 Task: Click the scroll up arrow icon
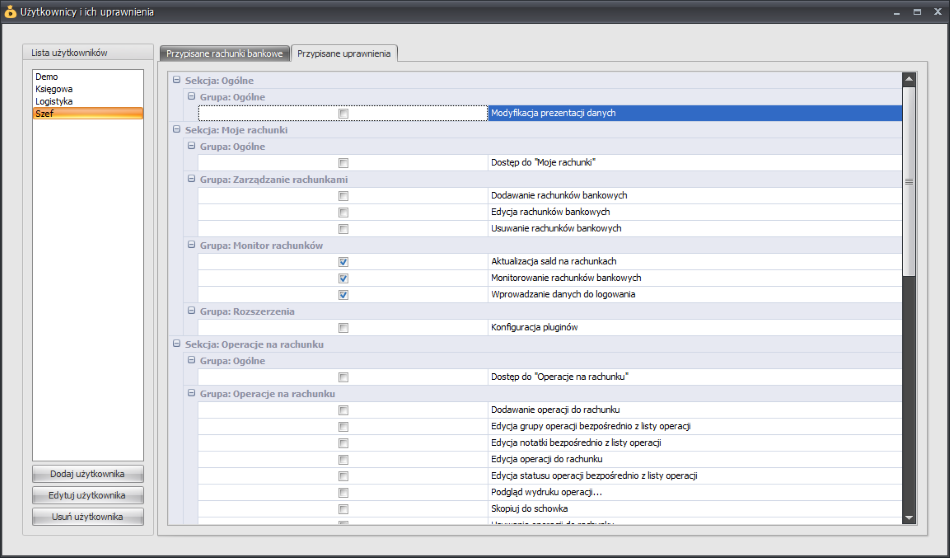click(x=909, y=79)
